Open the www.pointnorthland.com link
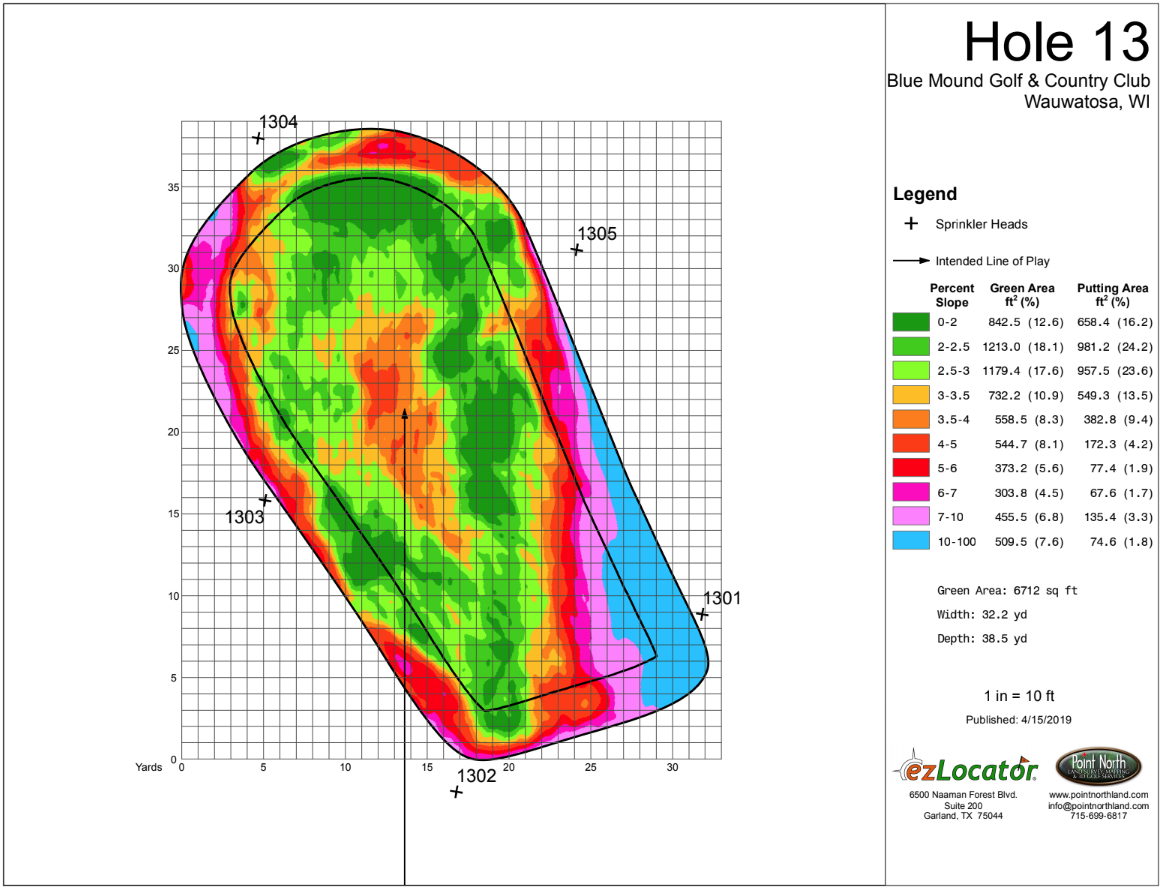The height and width of the screenshot is (889, 1164). [1098, 795]
